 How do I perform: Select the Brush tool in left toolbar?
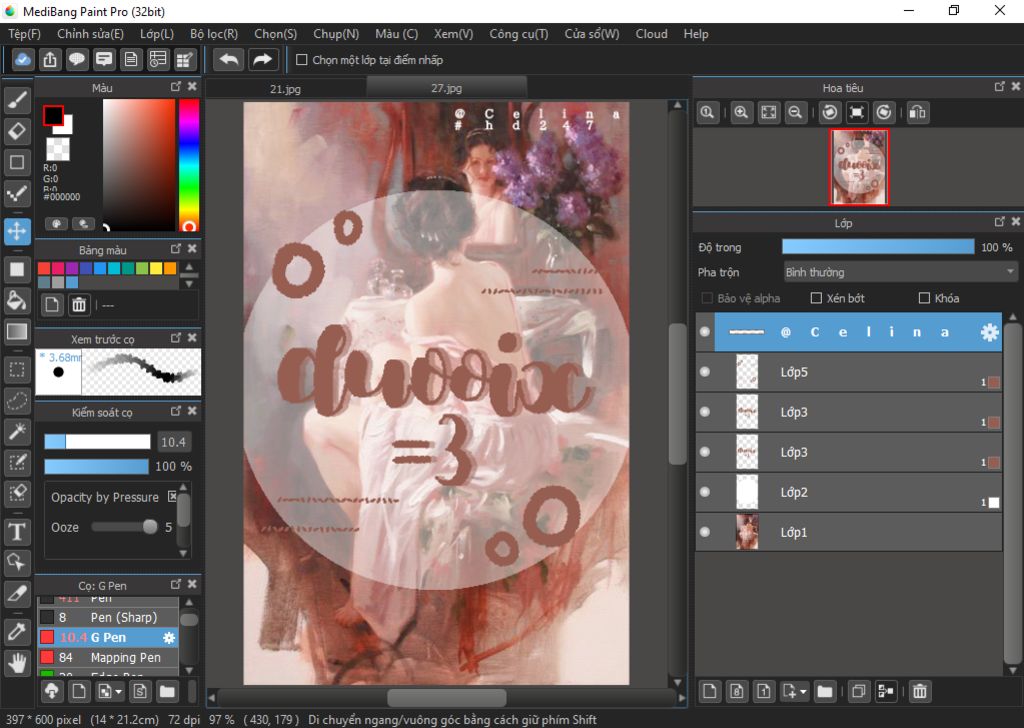(x=17, y=100)
